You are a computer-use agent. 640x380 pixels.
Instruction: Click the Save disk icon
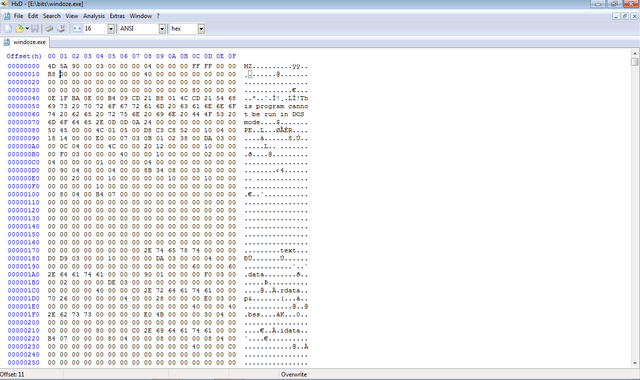tap(35, 29)
